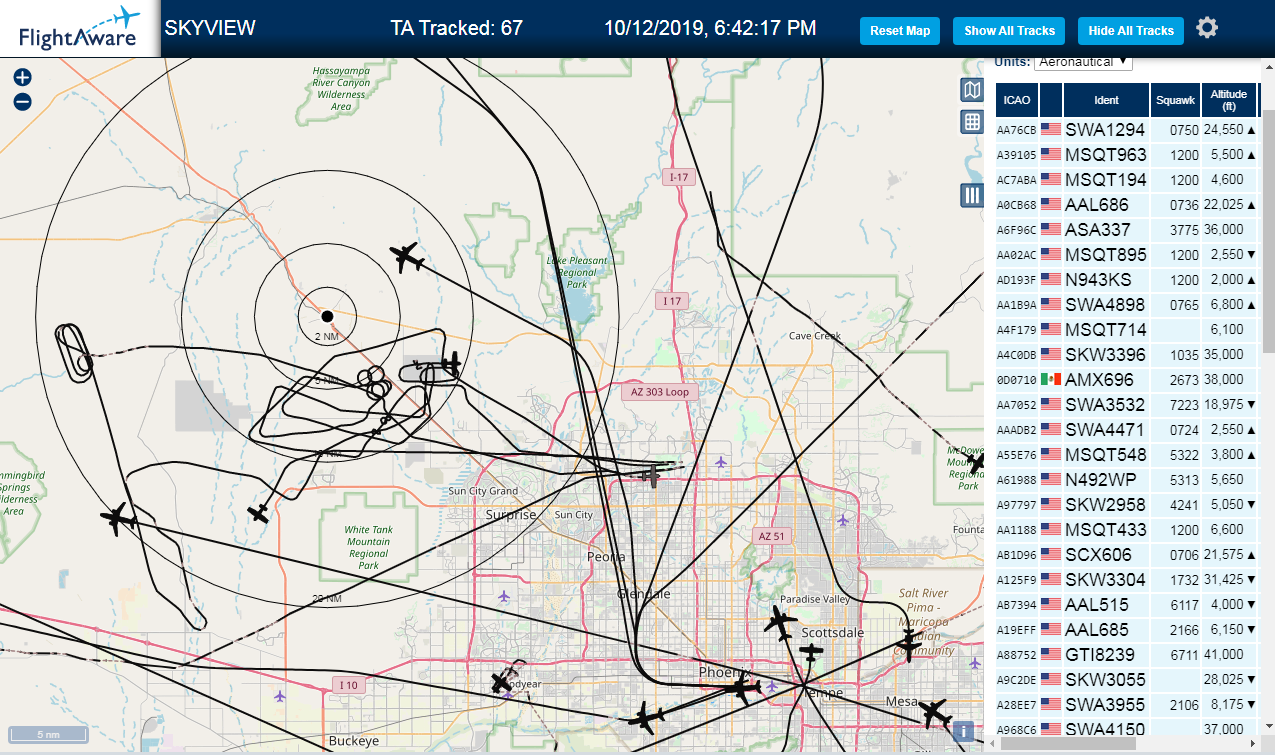This screenshot has width=1275, height=755.
Task: Select aircraft icon north of Scottsdale label
Action: pos(780,623)
